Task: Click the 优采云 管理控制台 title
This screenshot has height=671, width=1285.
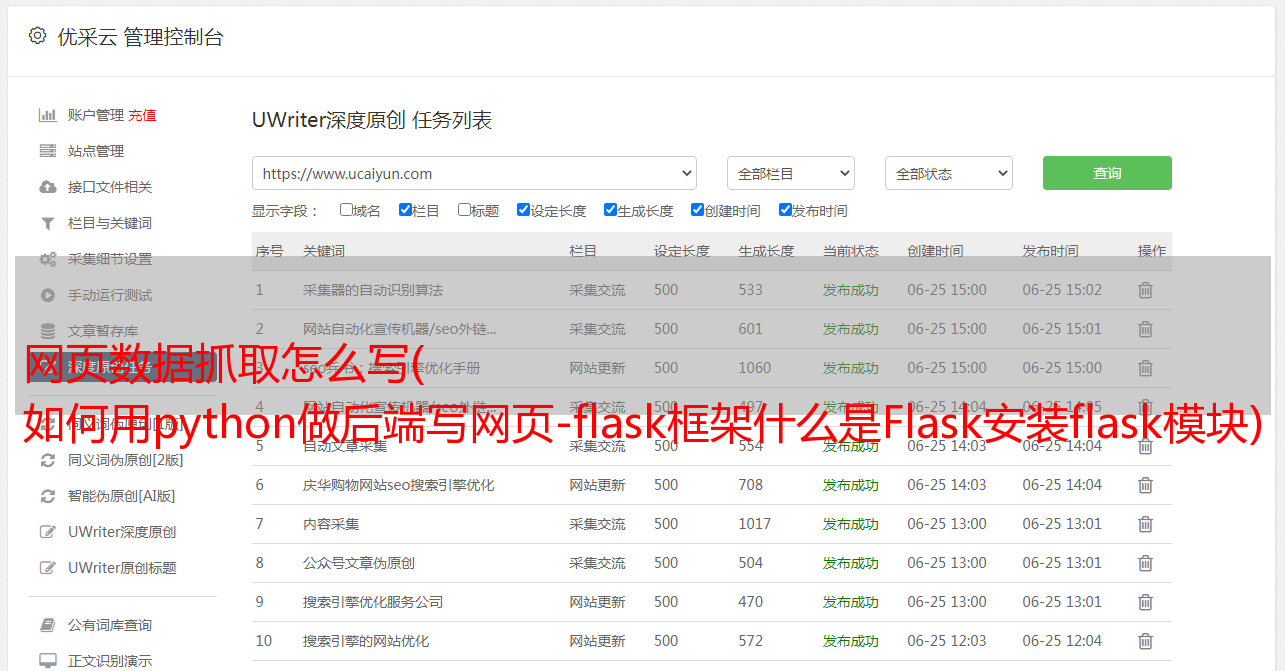Action: coord(140,37)
